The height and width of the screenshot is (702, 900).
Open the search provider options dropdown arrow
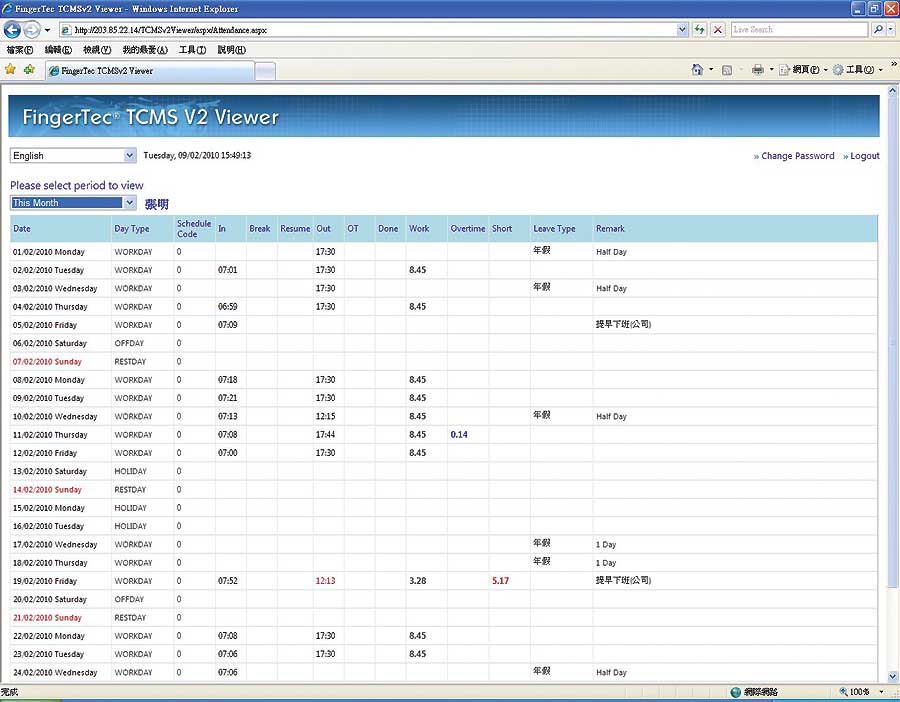pos(891,29)
